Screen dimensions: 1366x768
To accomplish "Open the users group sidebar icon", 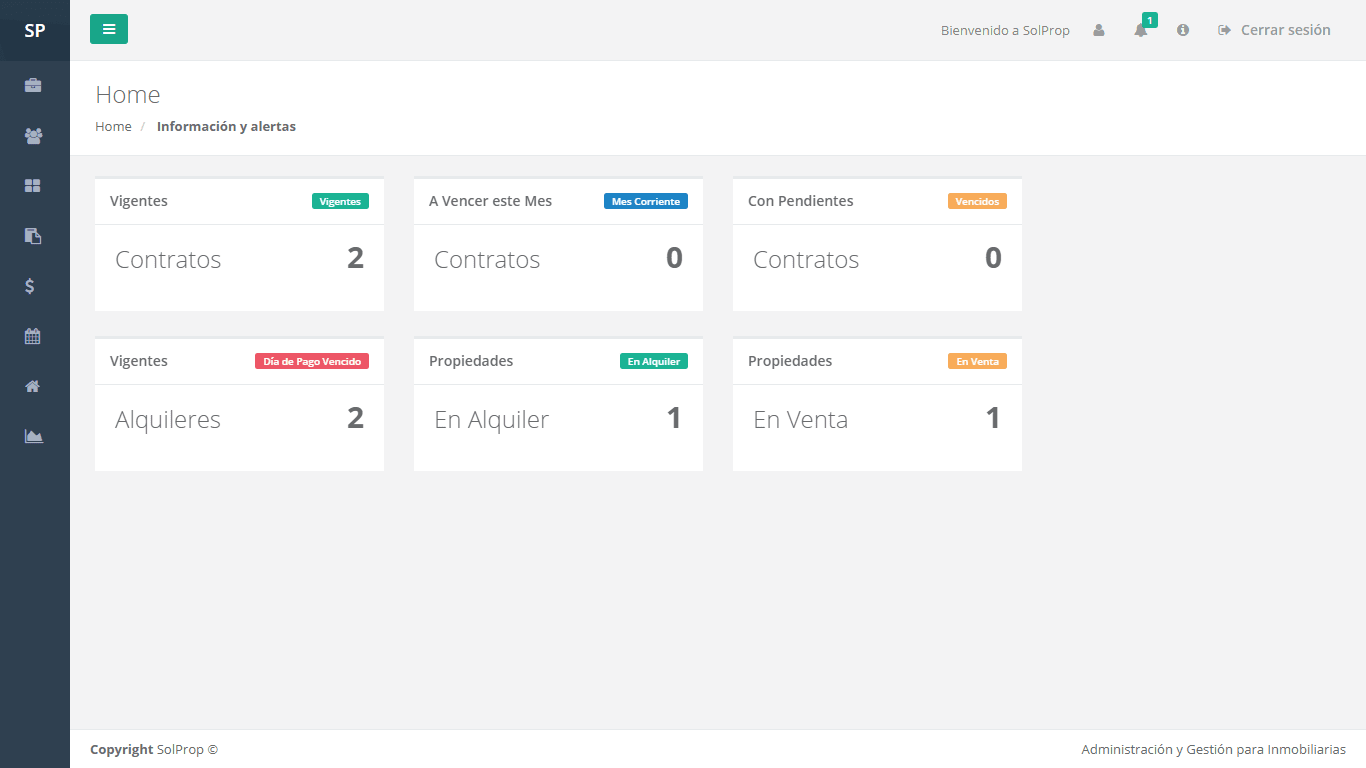I will pos(33,136).
